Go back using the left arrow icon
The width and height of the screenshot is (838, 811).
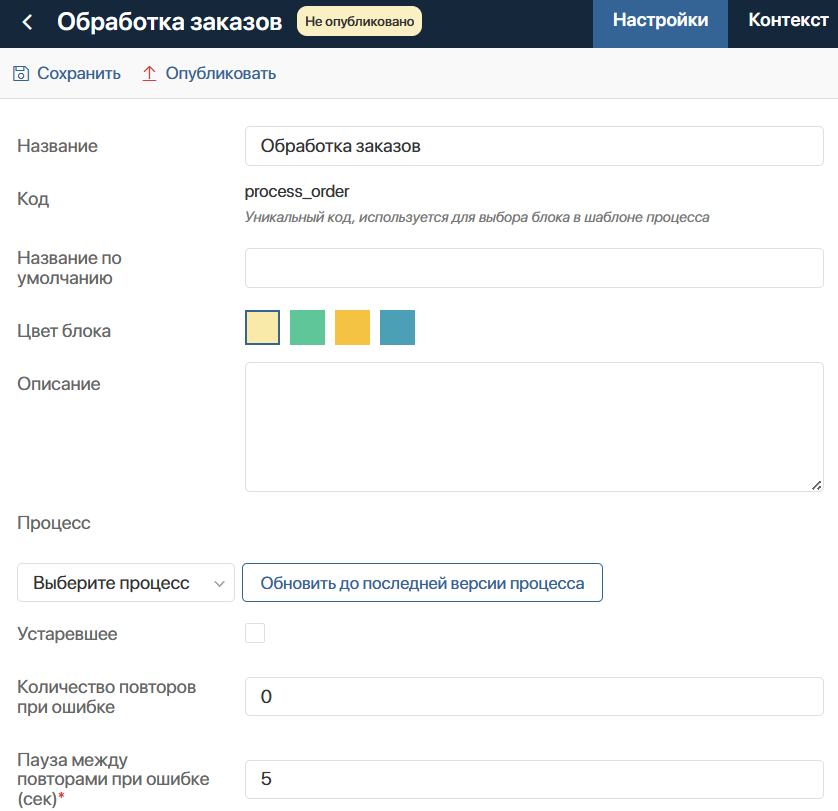click(27, 22)
